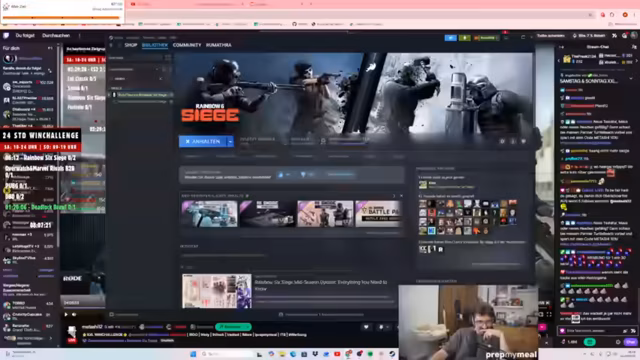Open the game settings gear icon
The image size is (640, 360).
pos(502,141)
